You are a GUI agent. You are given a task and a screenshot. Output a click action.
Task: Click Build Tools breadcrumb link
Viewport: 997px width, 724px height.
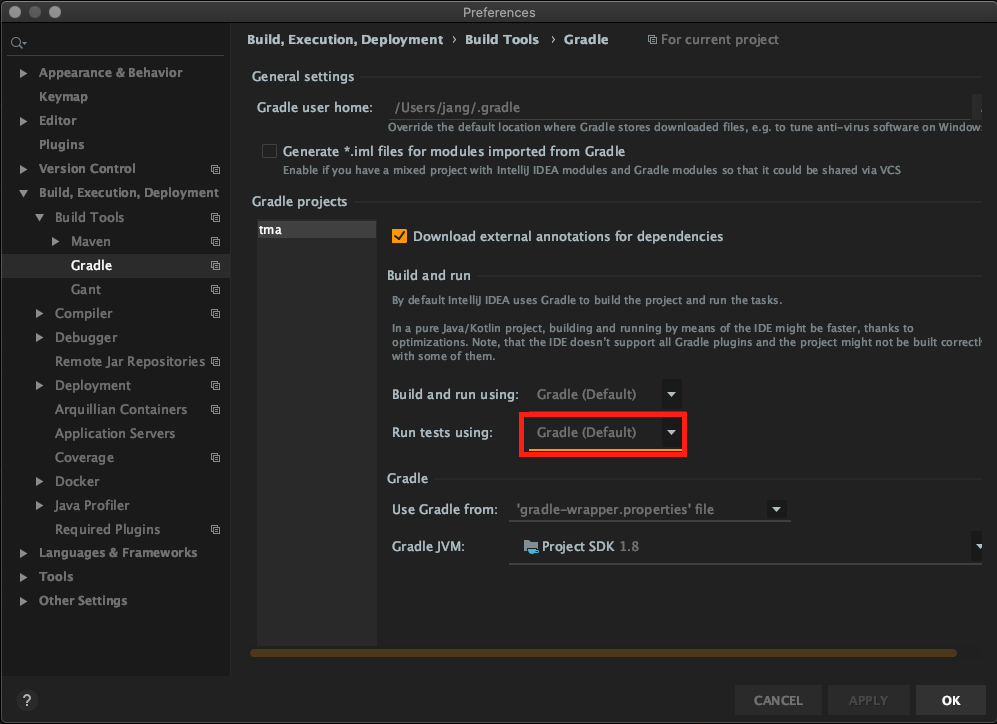click(502, 39)
